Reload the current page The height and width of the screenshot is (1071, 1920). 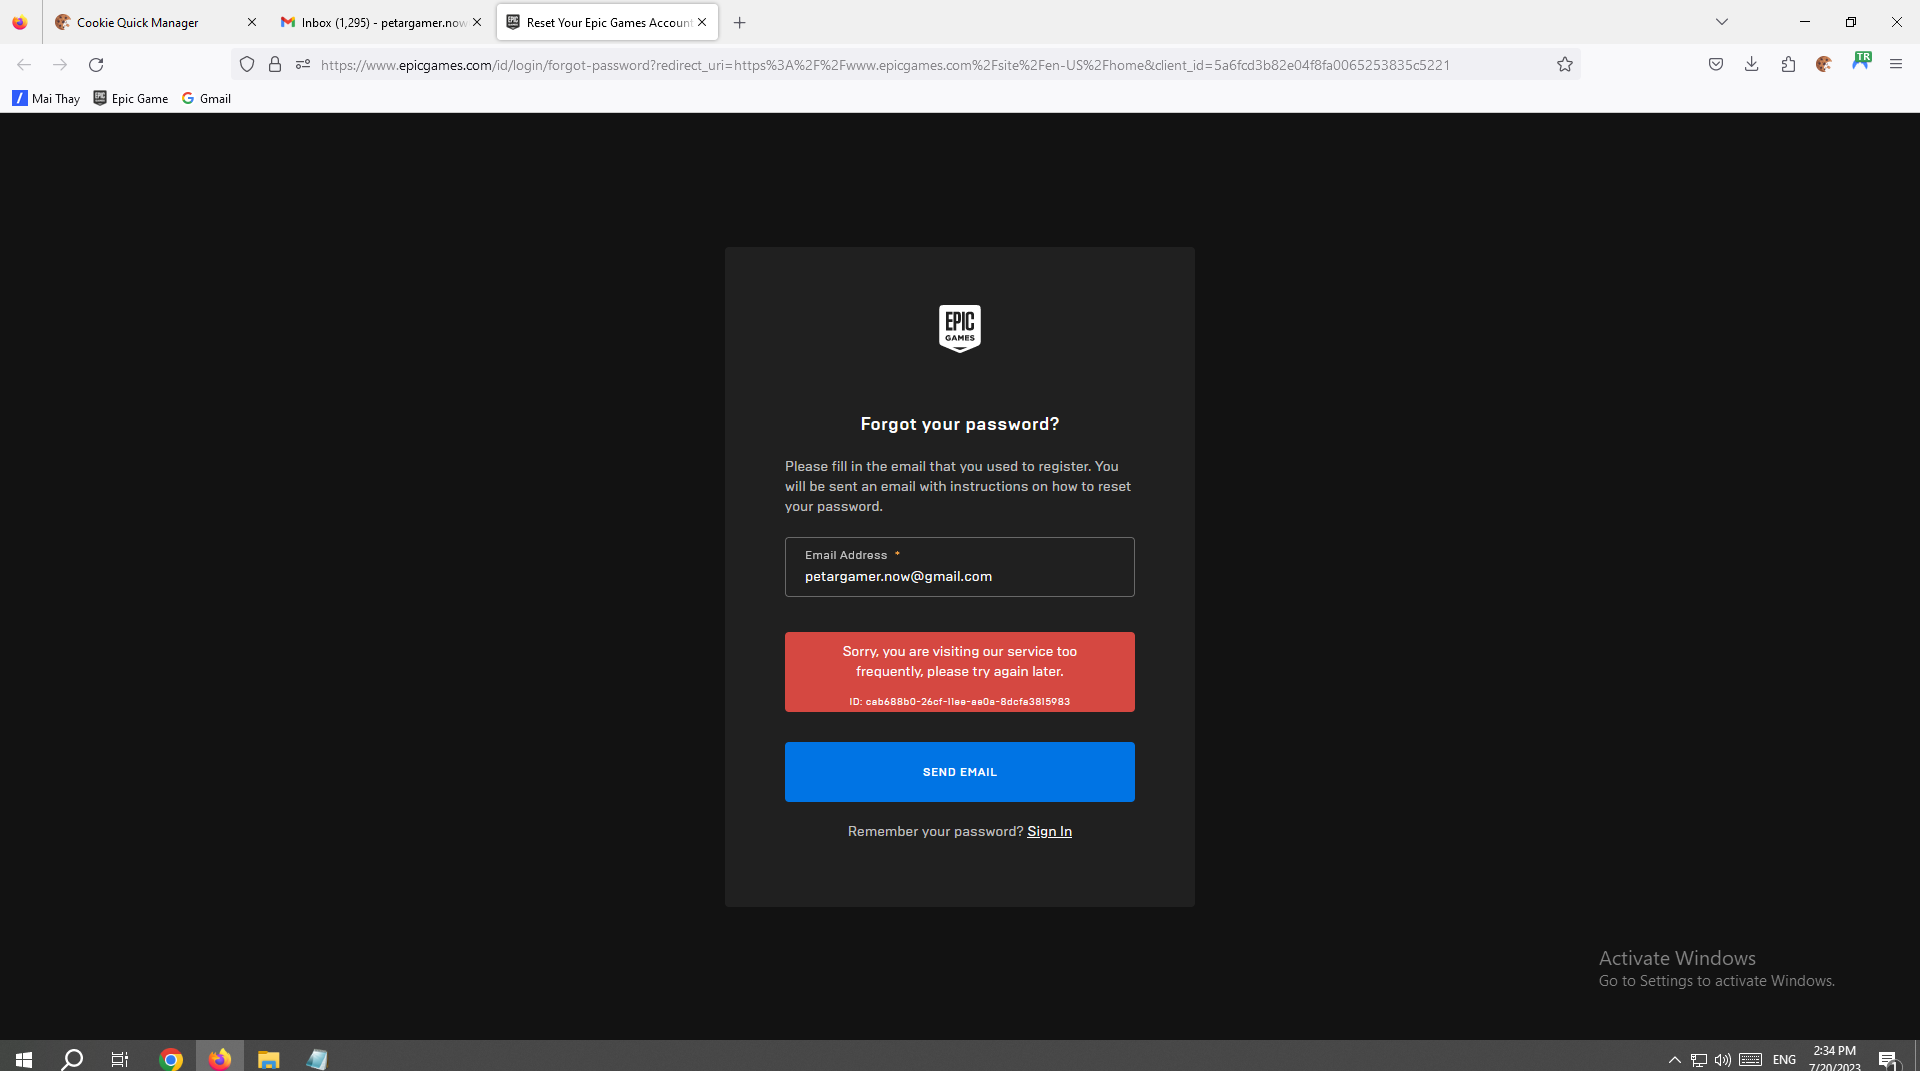[x=96, y=64]
